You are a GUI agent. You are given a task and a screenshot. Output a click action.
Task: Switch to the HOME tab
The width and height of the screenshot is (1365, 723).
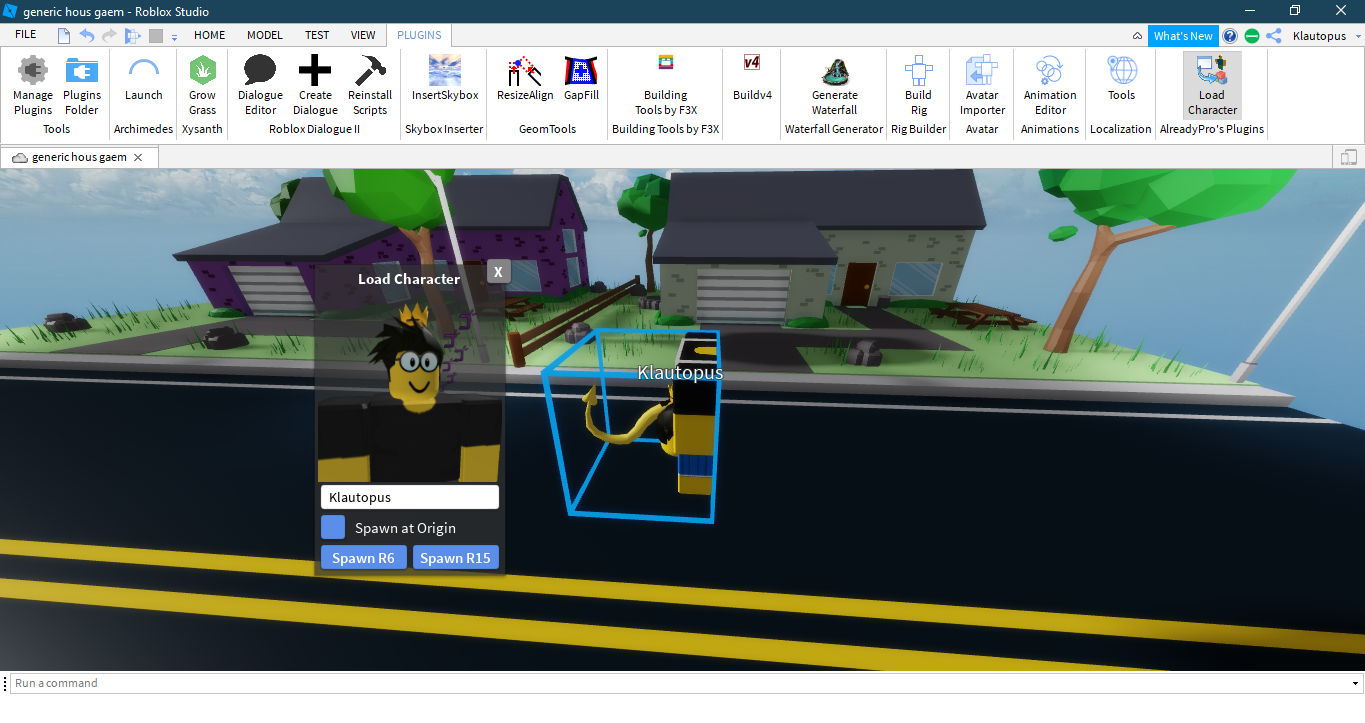[x=210, y=35]
